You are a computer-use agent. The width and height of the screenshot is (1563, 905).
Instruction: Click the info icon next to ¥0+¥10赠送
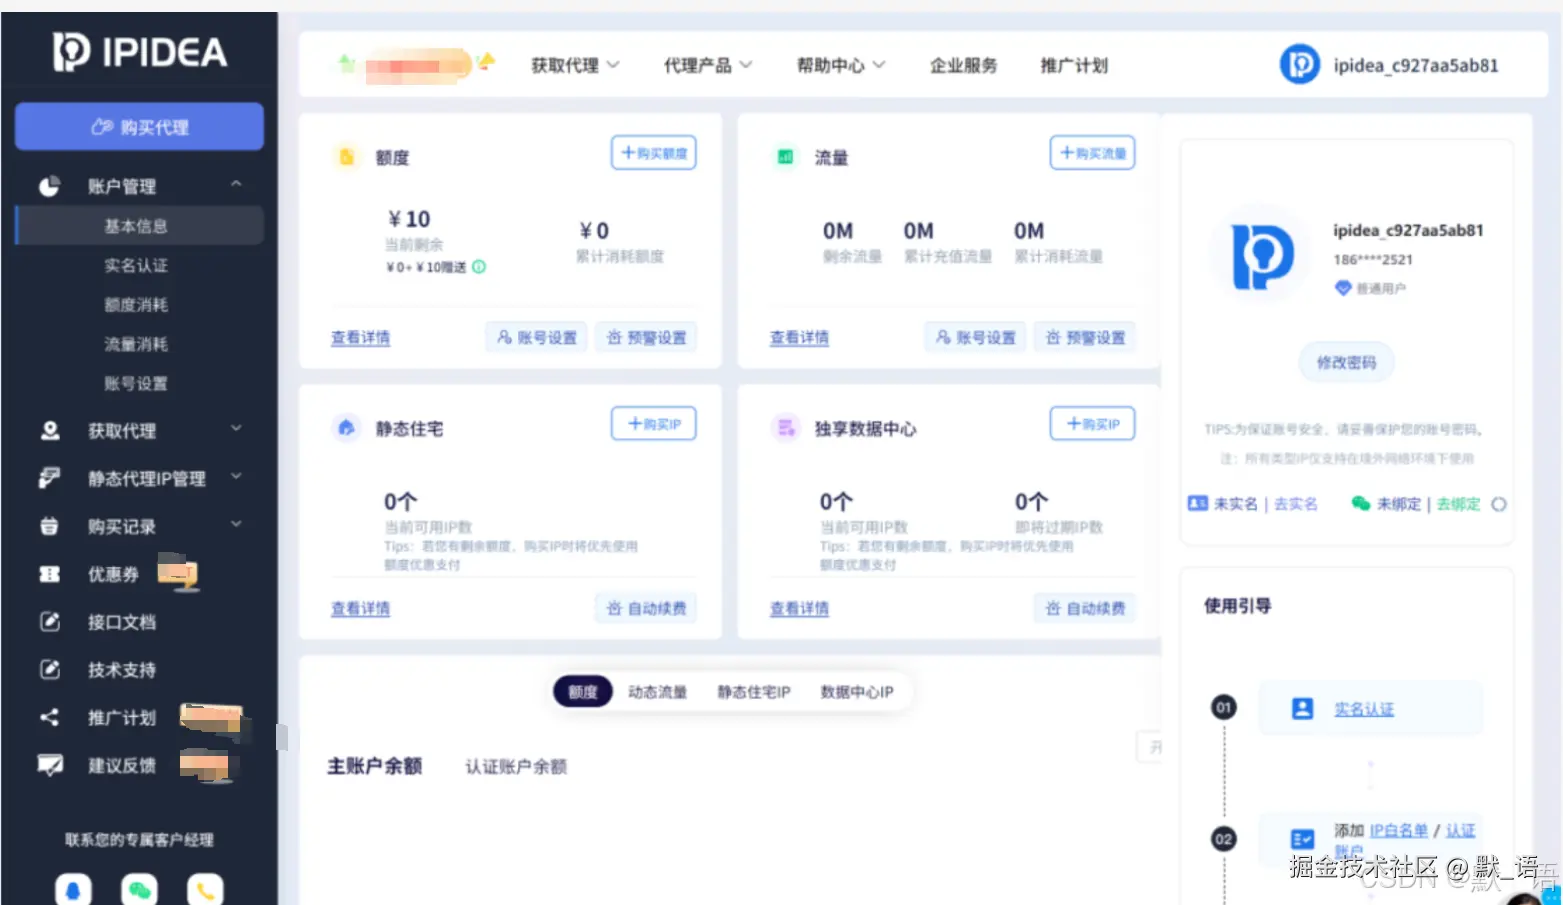[478, 267]
